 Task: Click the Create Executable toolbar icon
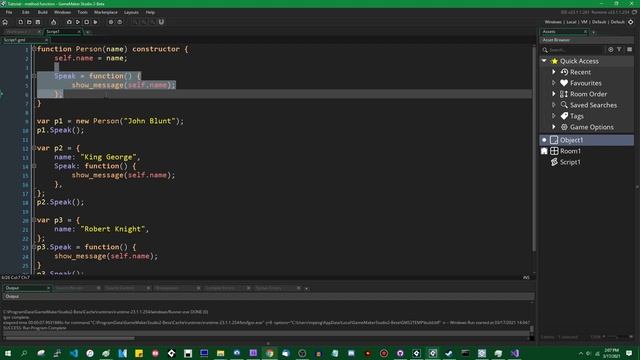pyautogui.click(x=53, y=22)
